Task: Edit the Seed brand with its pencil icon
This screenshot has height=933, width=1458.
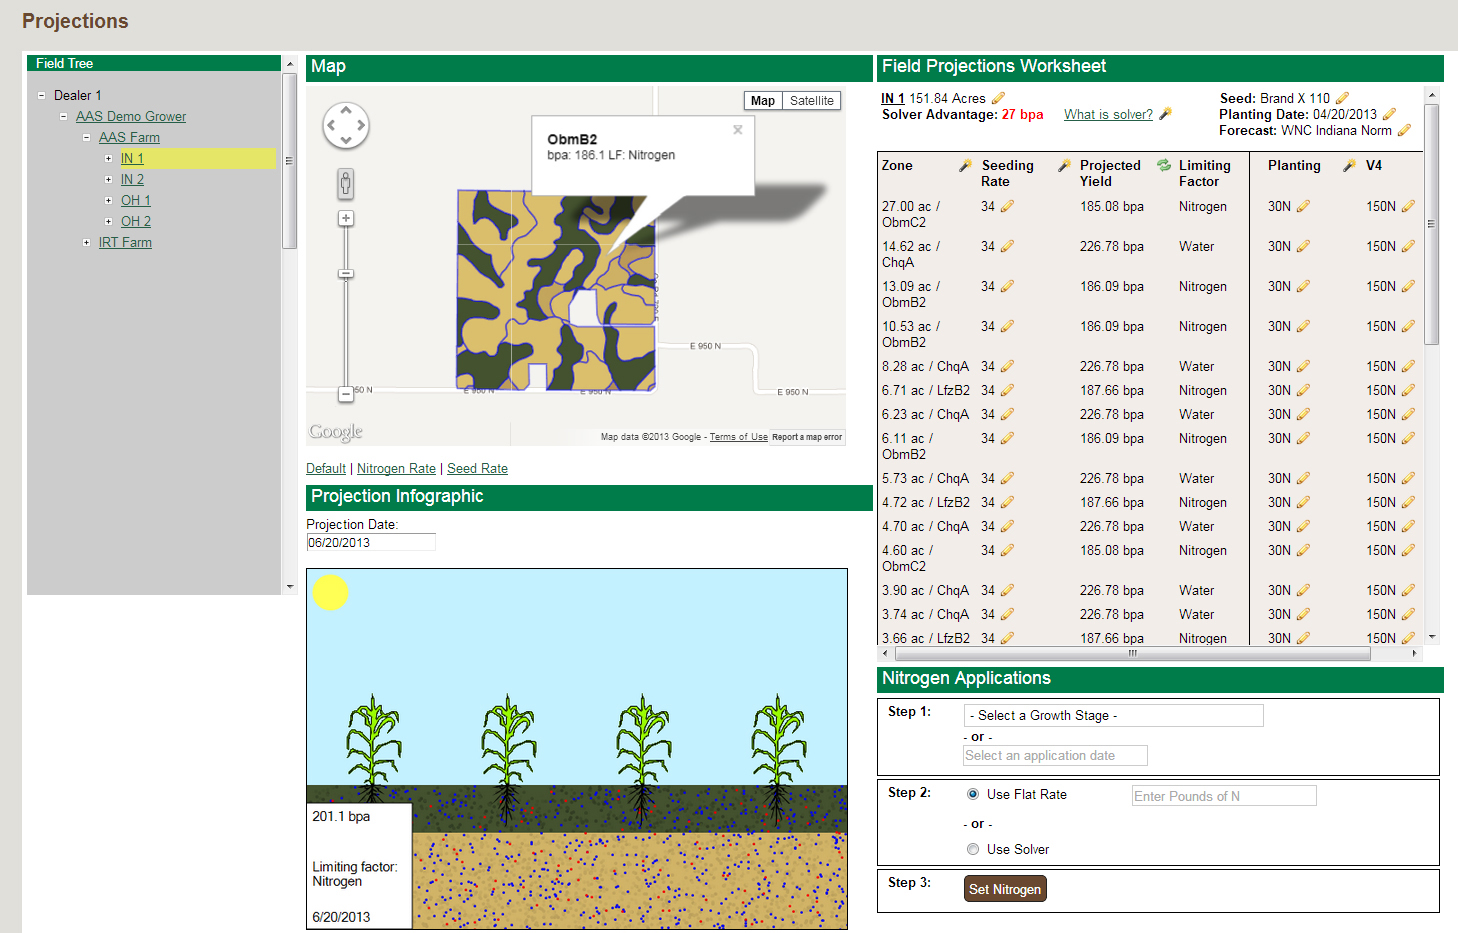Action: [x=1342, y=99]
